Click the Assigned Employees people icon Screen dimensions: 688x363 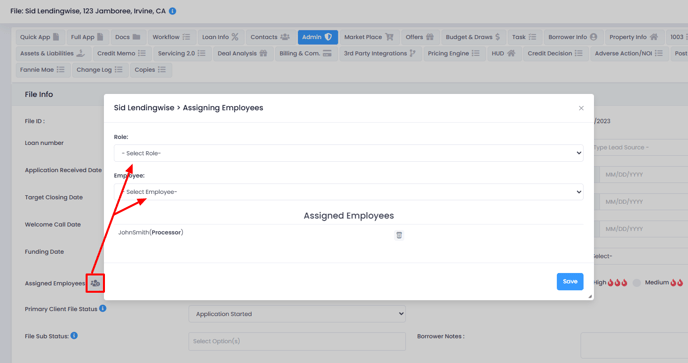click(95, 283)
